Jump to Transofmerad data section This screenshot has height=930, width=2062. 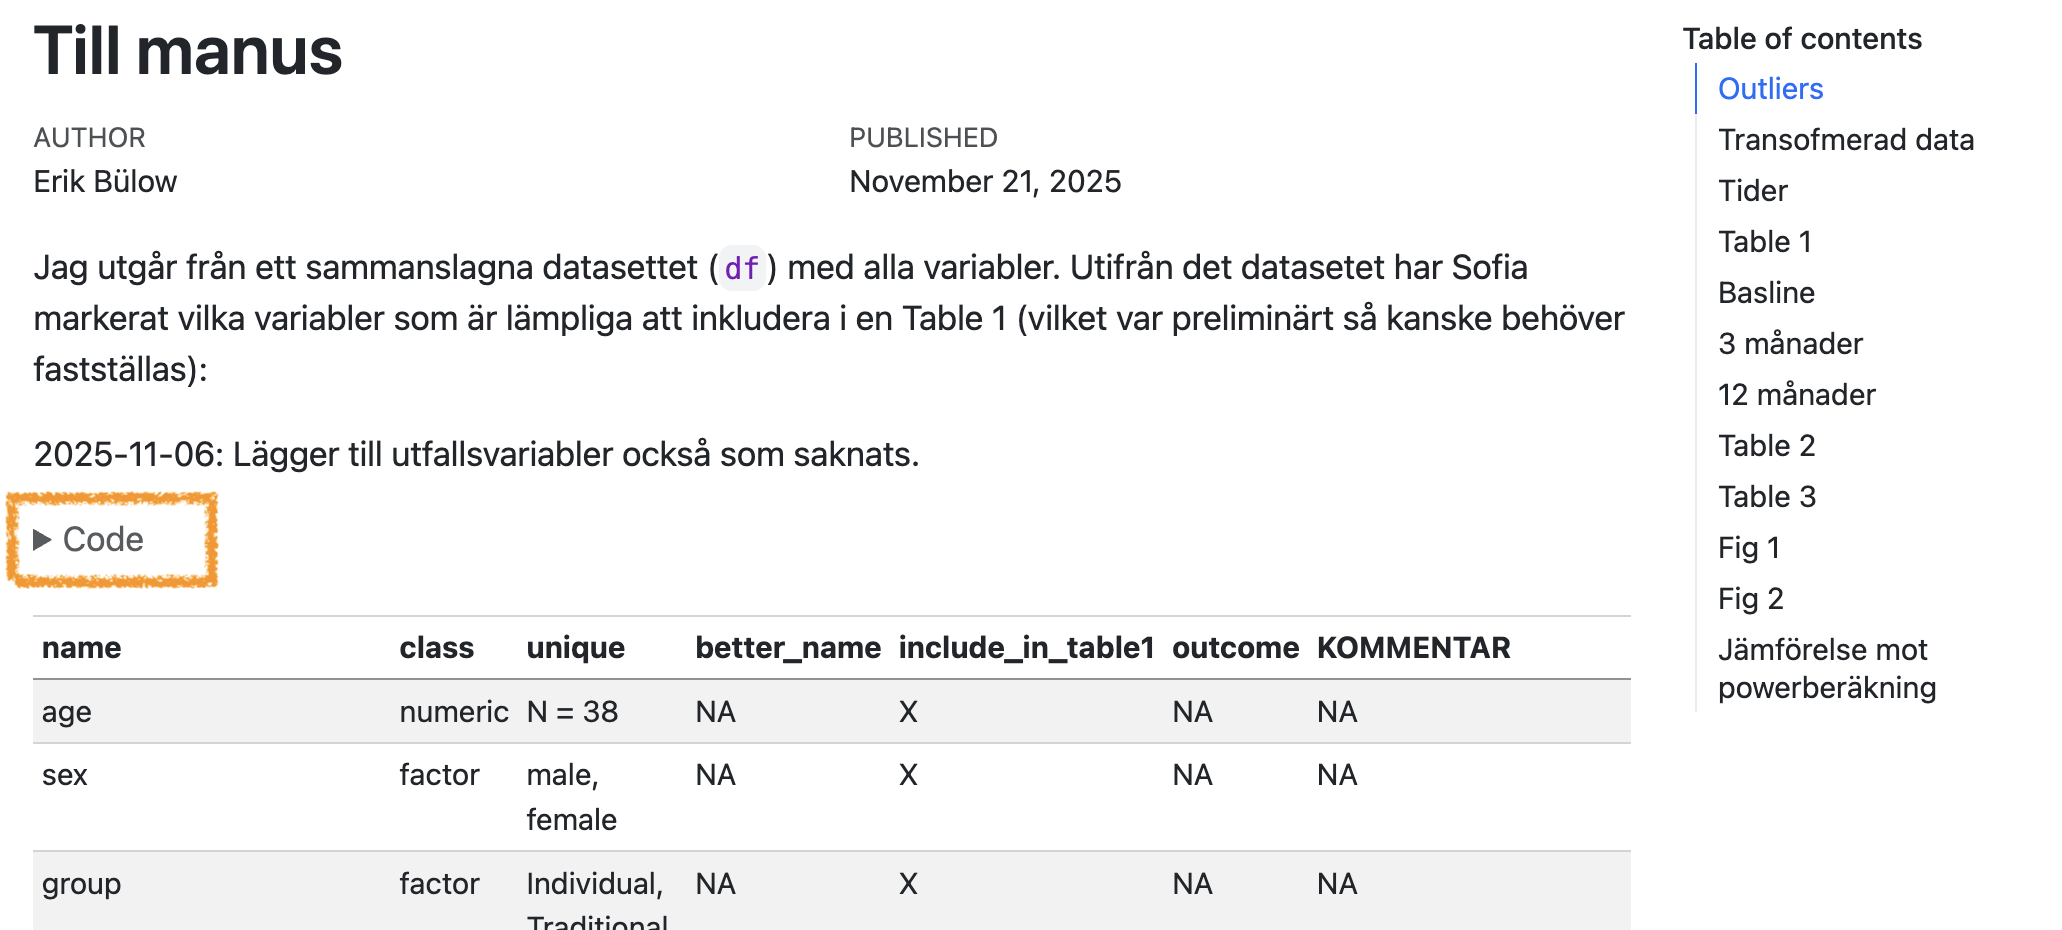1845,140
